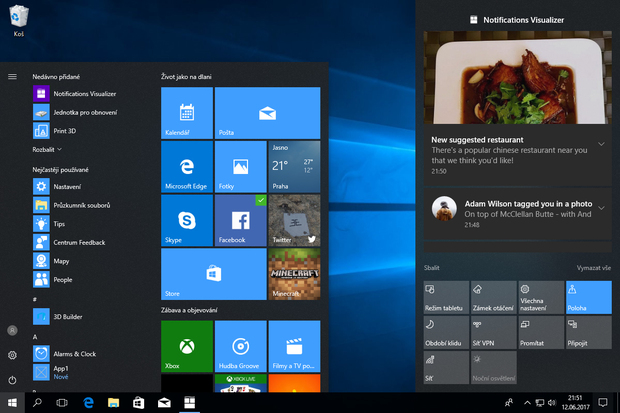The image size is (620, 413).
Task: Clear all notifications with Vymazat vše
Action: point(594,268)
